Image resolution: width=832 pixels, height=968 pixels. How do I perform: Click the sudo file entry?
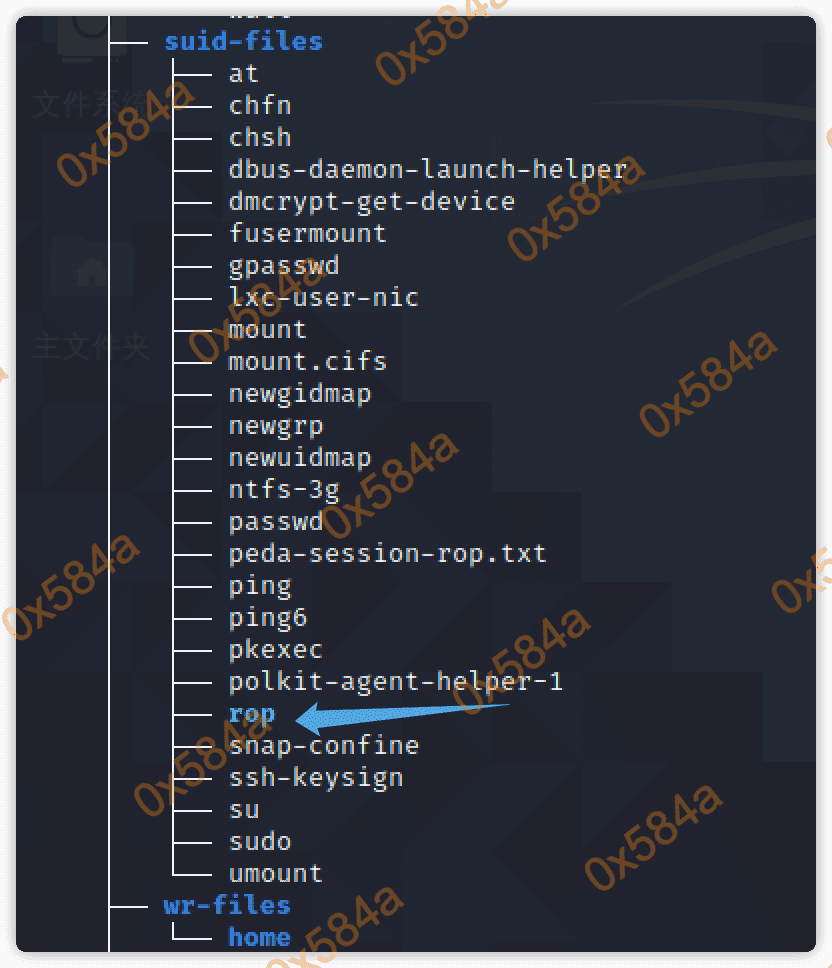pos(260,842)
